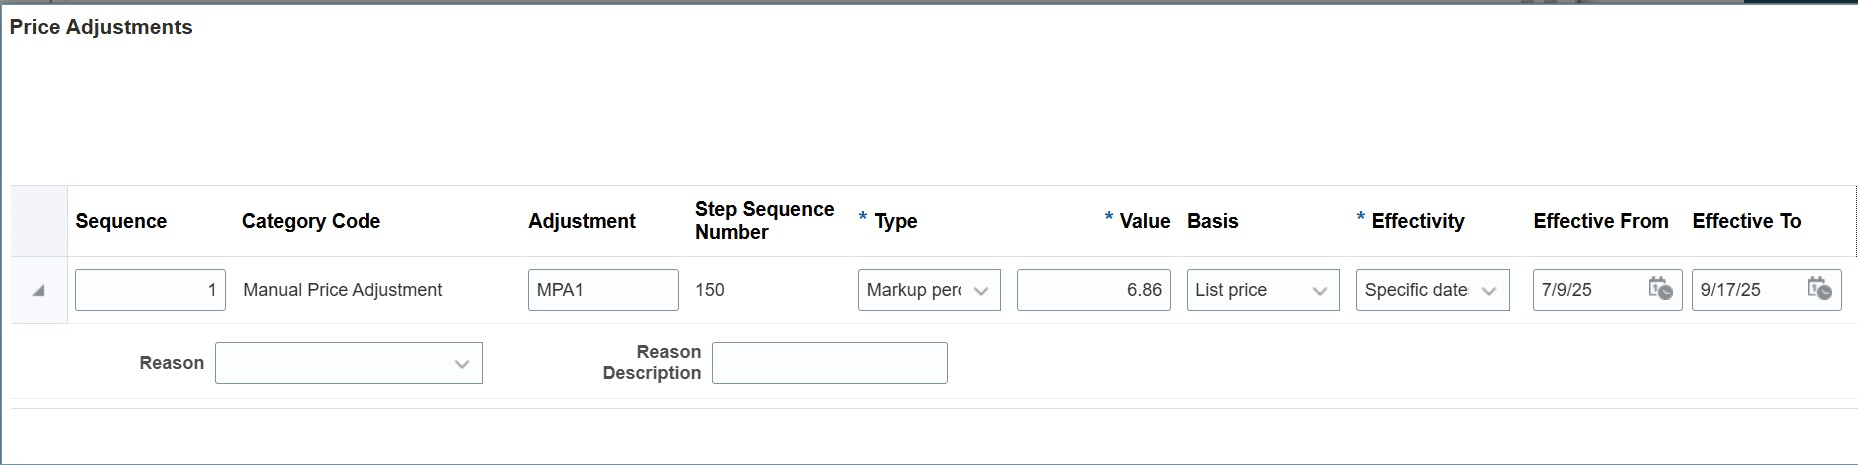The width and height of the screenshot is (1858, 465).
Task: Open the Effective To calendar picker
Action: 1819,290
